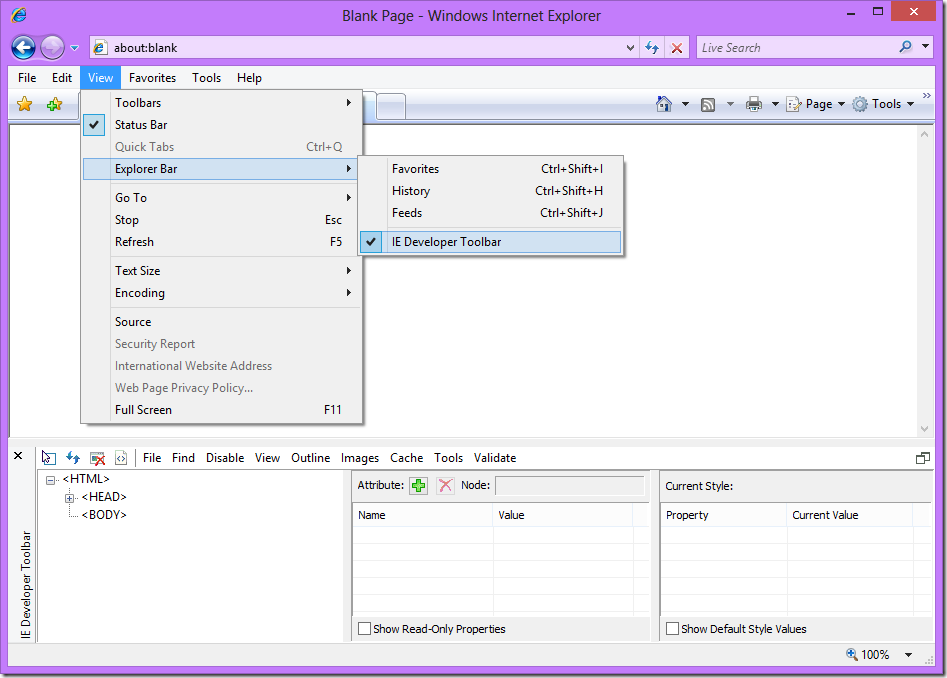Image resolution: width=947 pixels, height=678 pixels.
Task: Select History in Explorer Bar submenu
Action: tap(490, 191)
